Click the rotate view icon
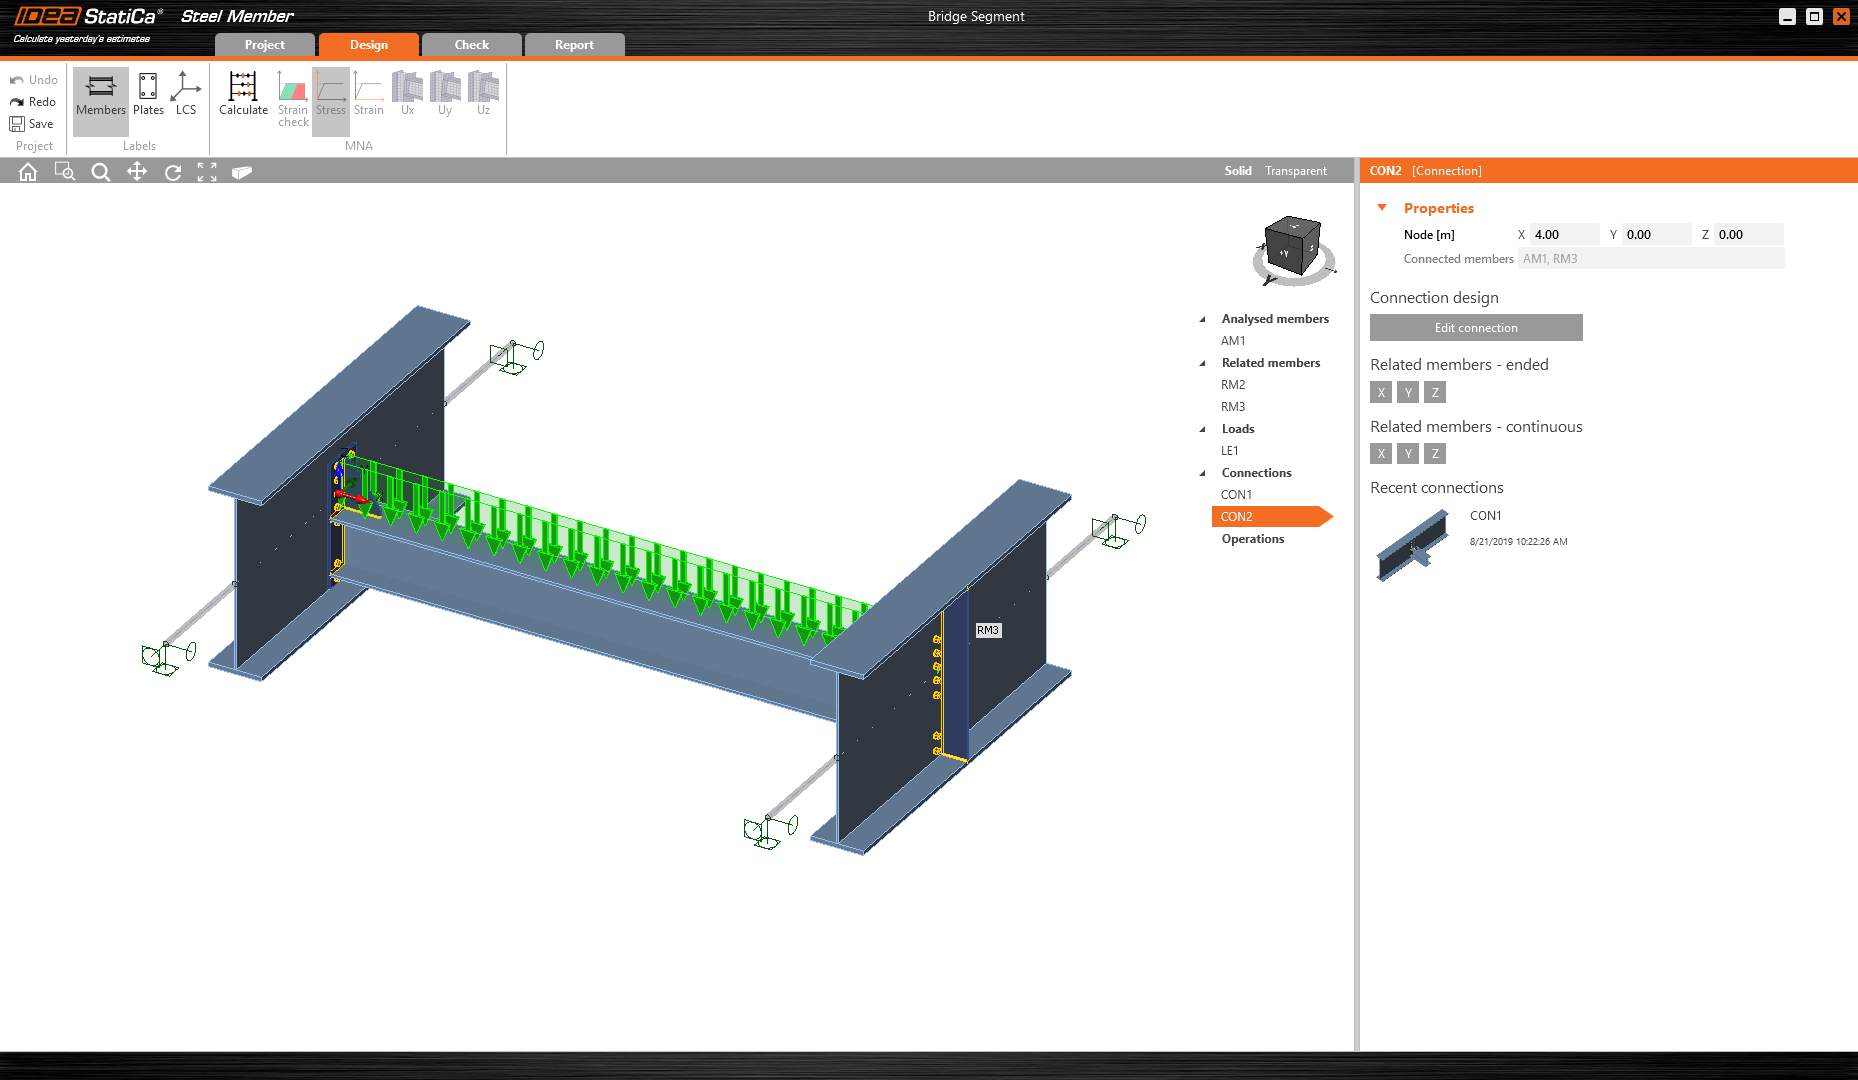 173,172
